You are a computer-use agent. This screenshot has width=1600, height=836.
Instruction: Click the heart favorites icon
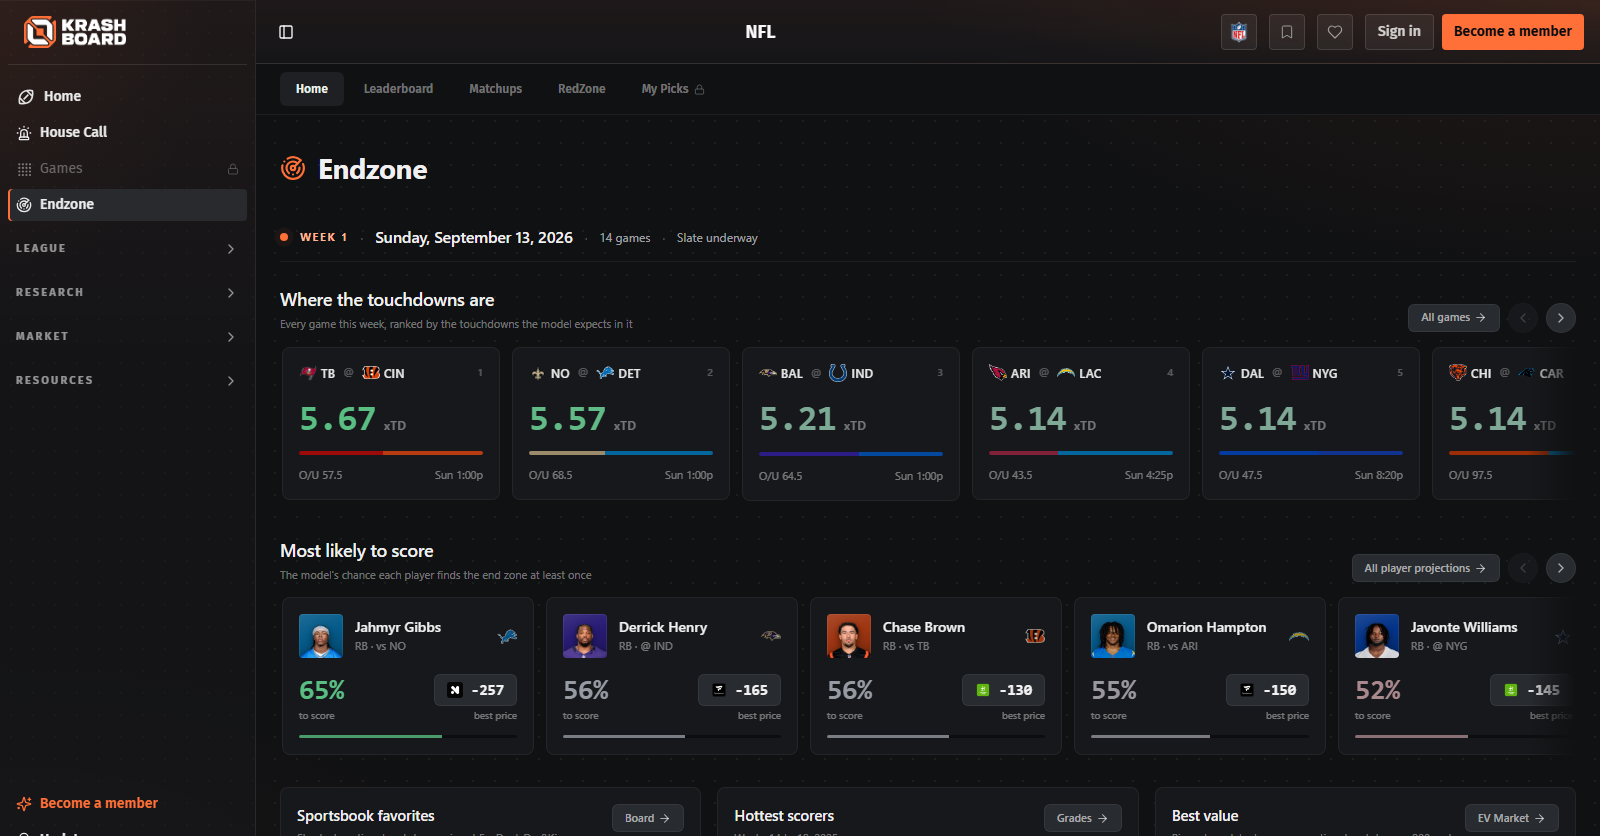(x=1335, y=32)
